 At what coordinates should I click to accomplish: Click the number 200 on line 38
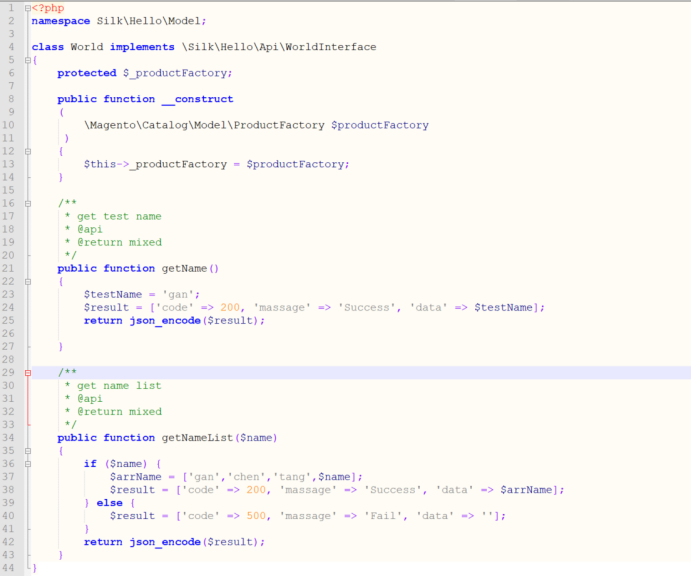click(x=256, y=490)
